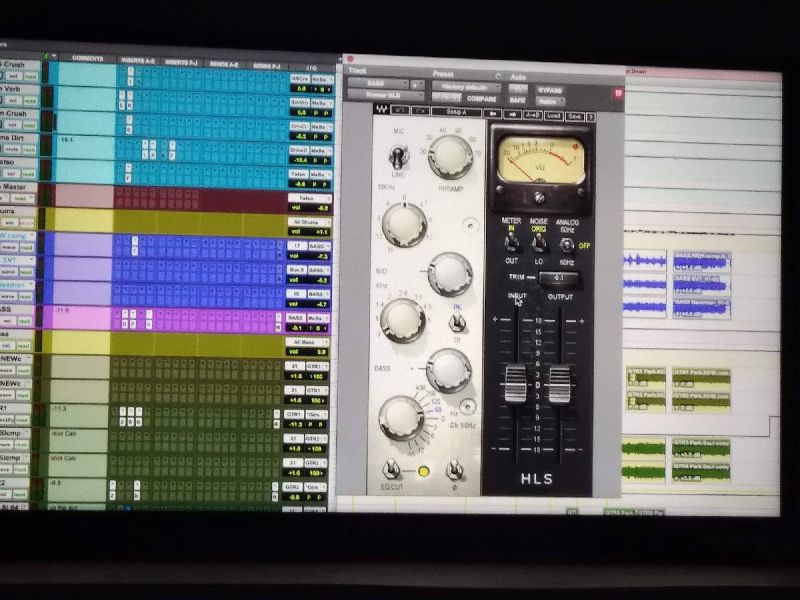Click the 10kHz treble knob

tap(404, 224)
